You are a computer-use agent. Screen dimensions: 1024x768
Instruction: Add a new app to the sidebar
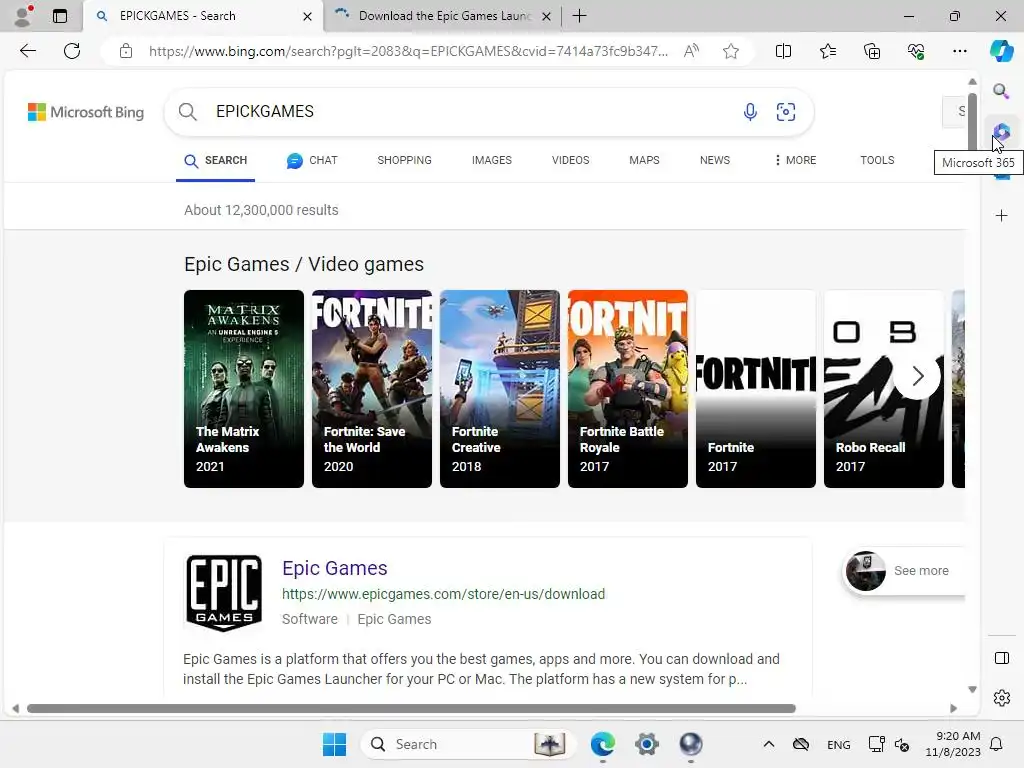click(1001, 216)
